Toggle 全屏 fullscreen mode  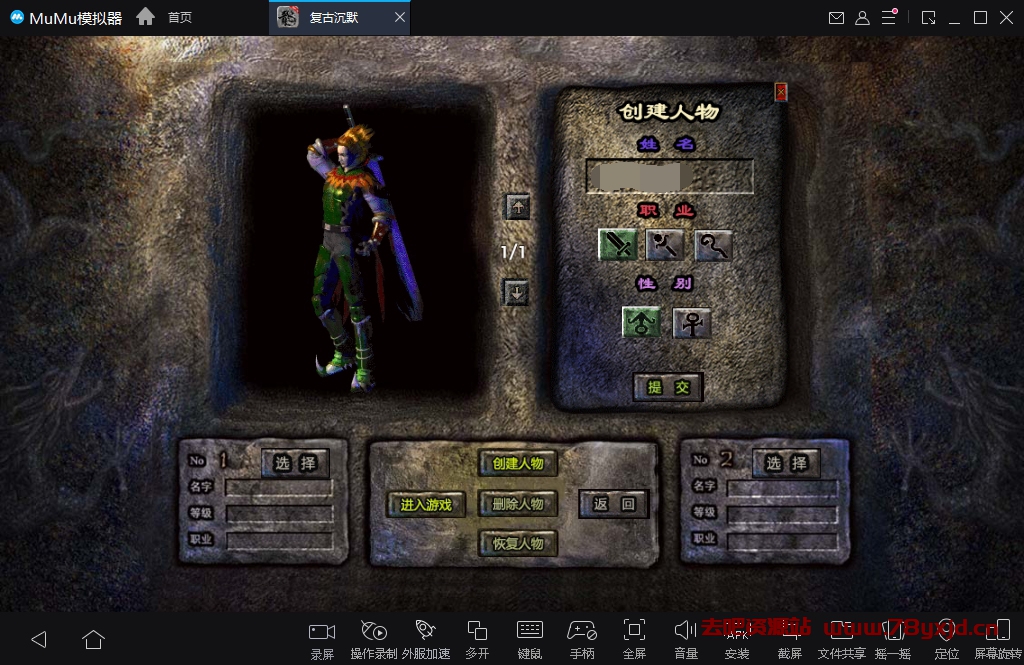click(634, 640)
